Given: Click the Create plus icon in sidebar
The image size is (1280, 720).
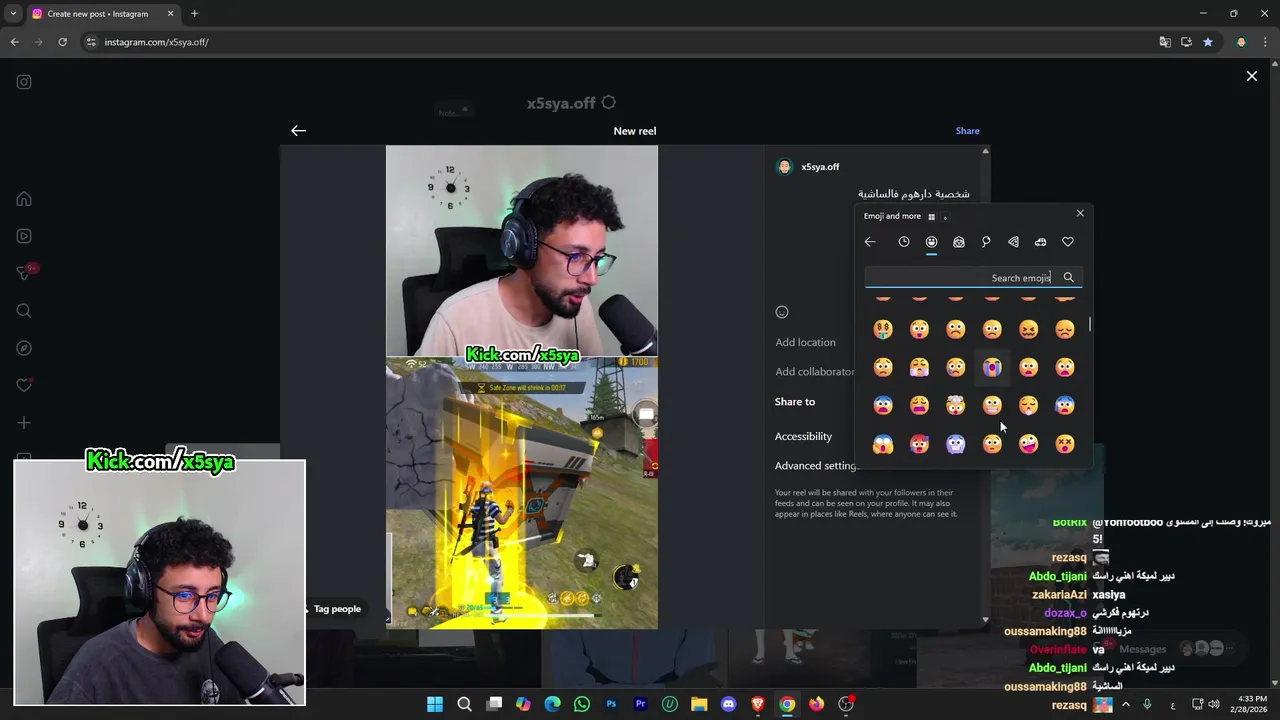Looking at the screenshot, I should pos(24,423).
